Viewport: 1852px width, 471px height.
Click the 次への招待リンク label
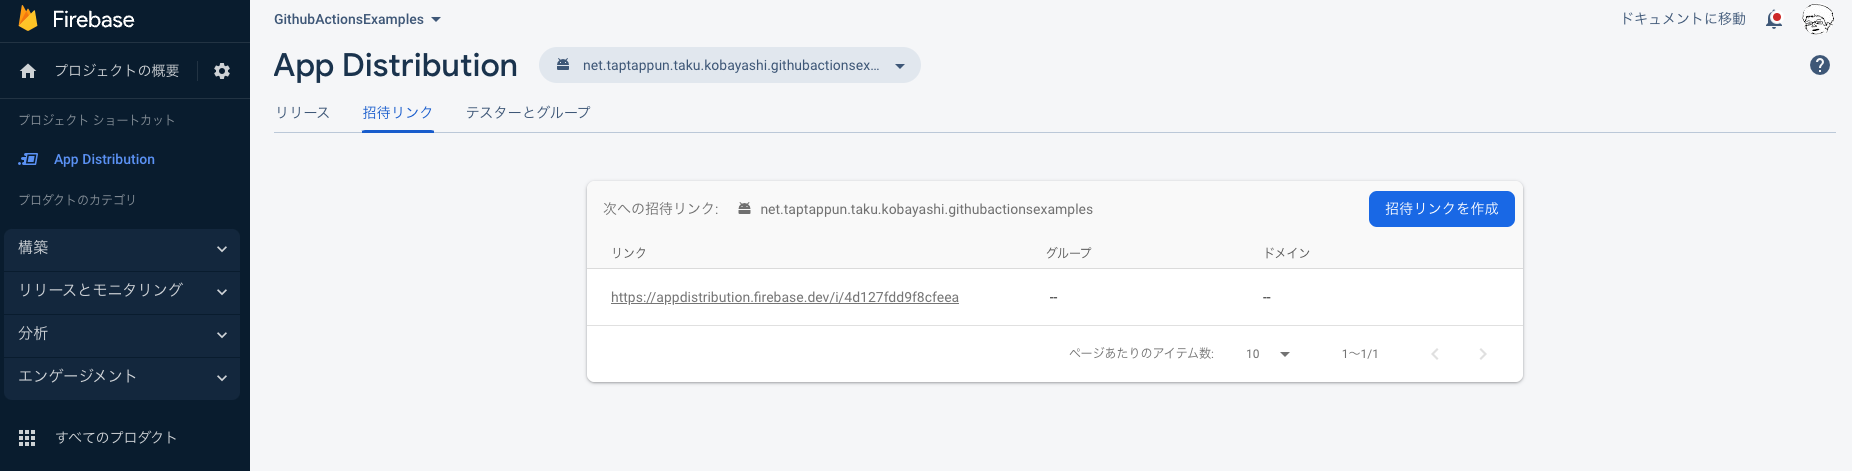click(x=661, y=209)
